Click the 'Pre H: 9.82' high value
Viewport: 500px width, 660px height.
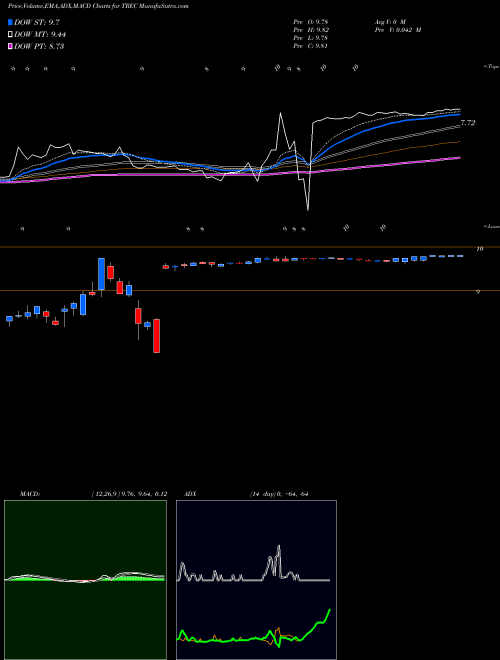click(312, 30)
